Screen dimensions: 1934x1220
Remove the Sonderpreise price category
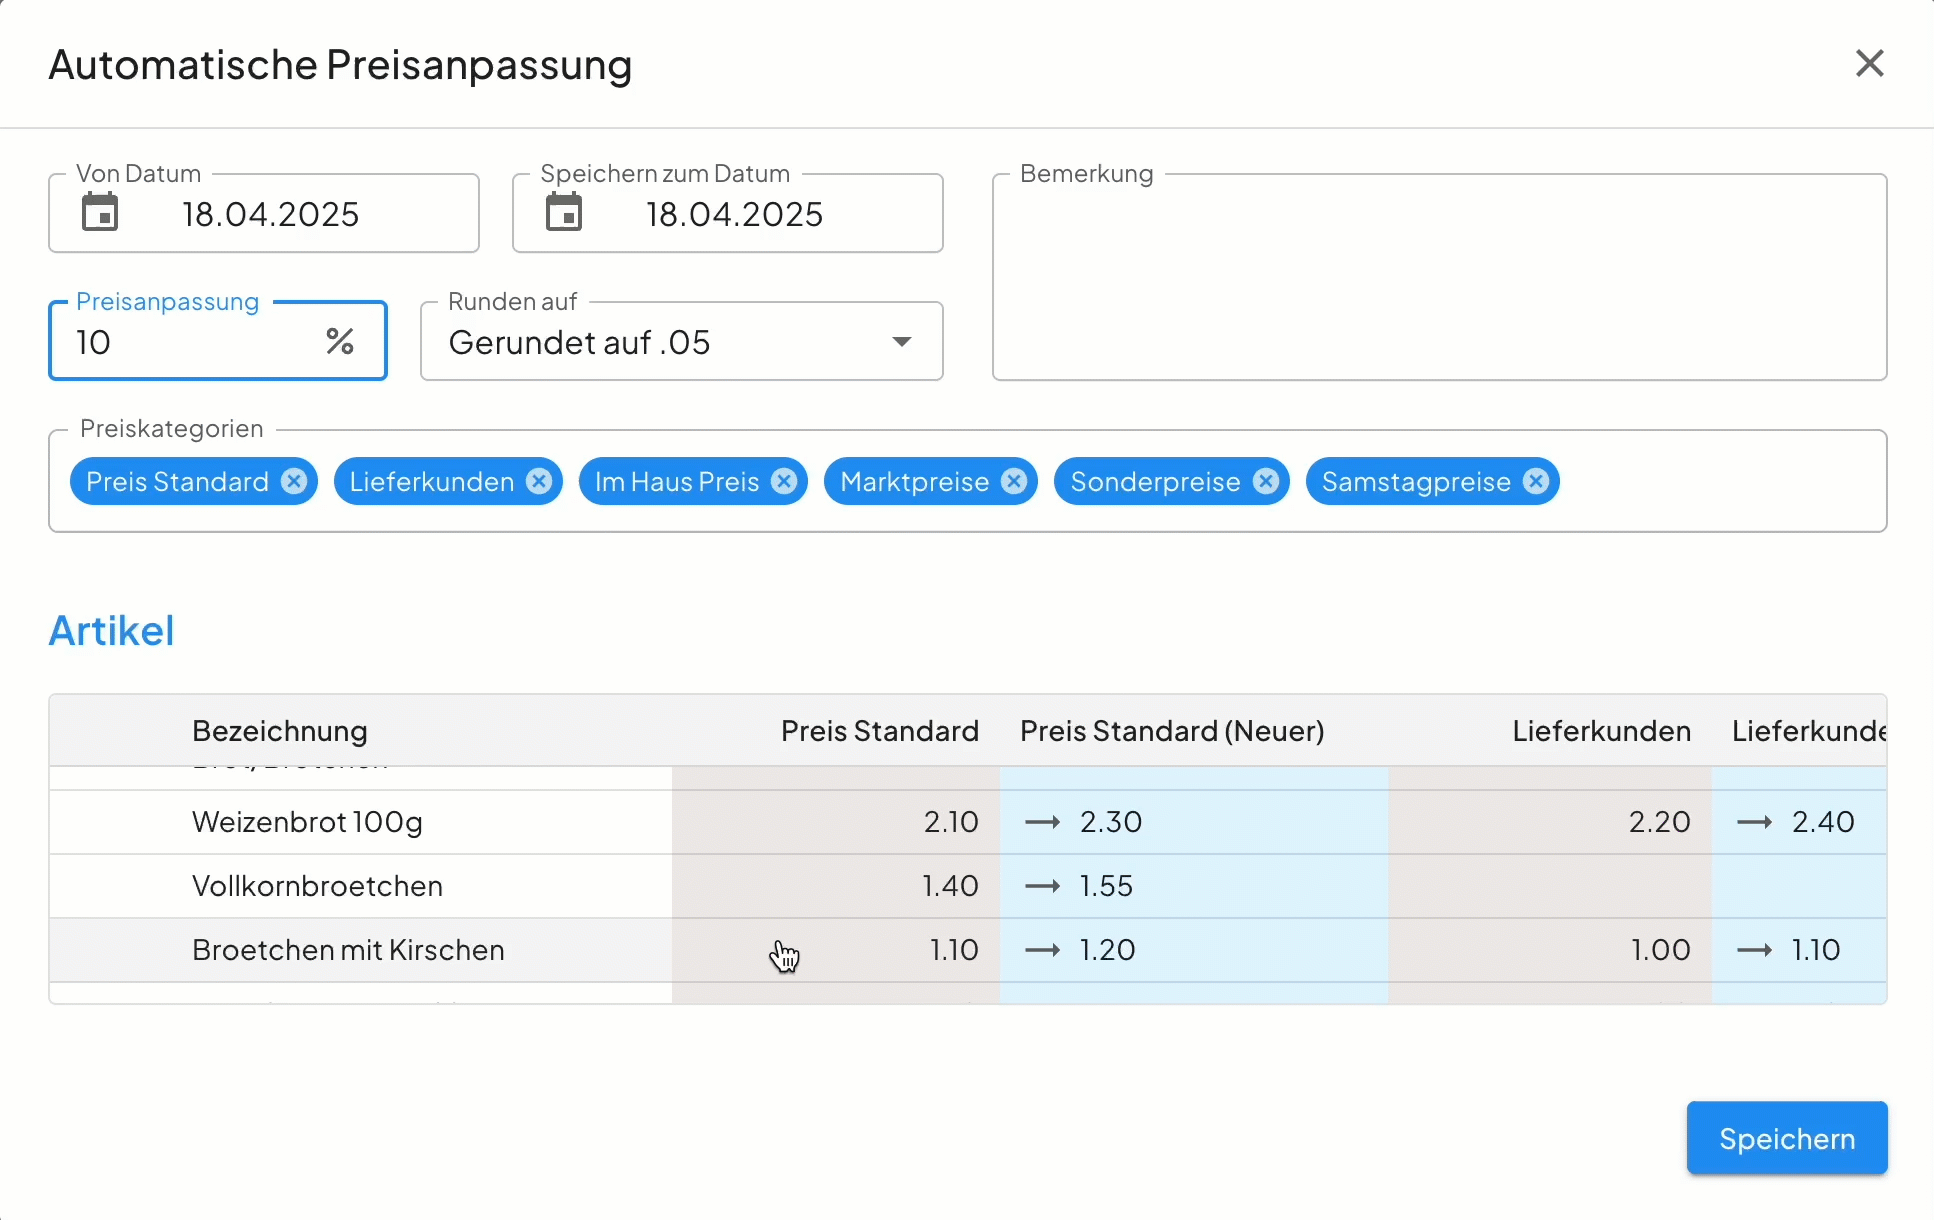point(1264,481)
